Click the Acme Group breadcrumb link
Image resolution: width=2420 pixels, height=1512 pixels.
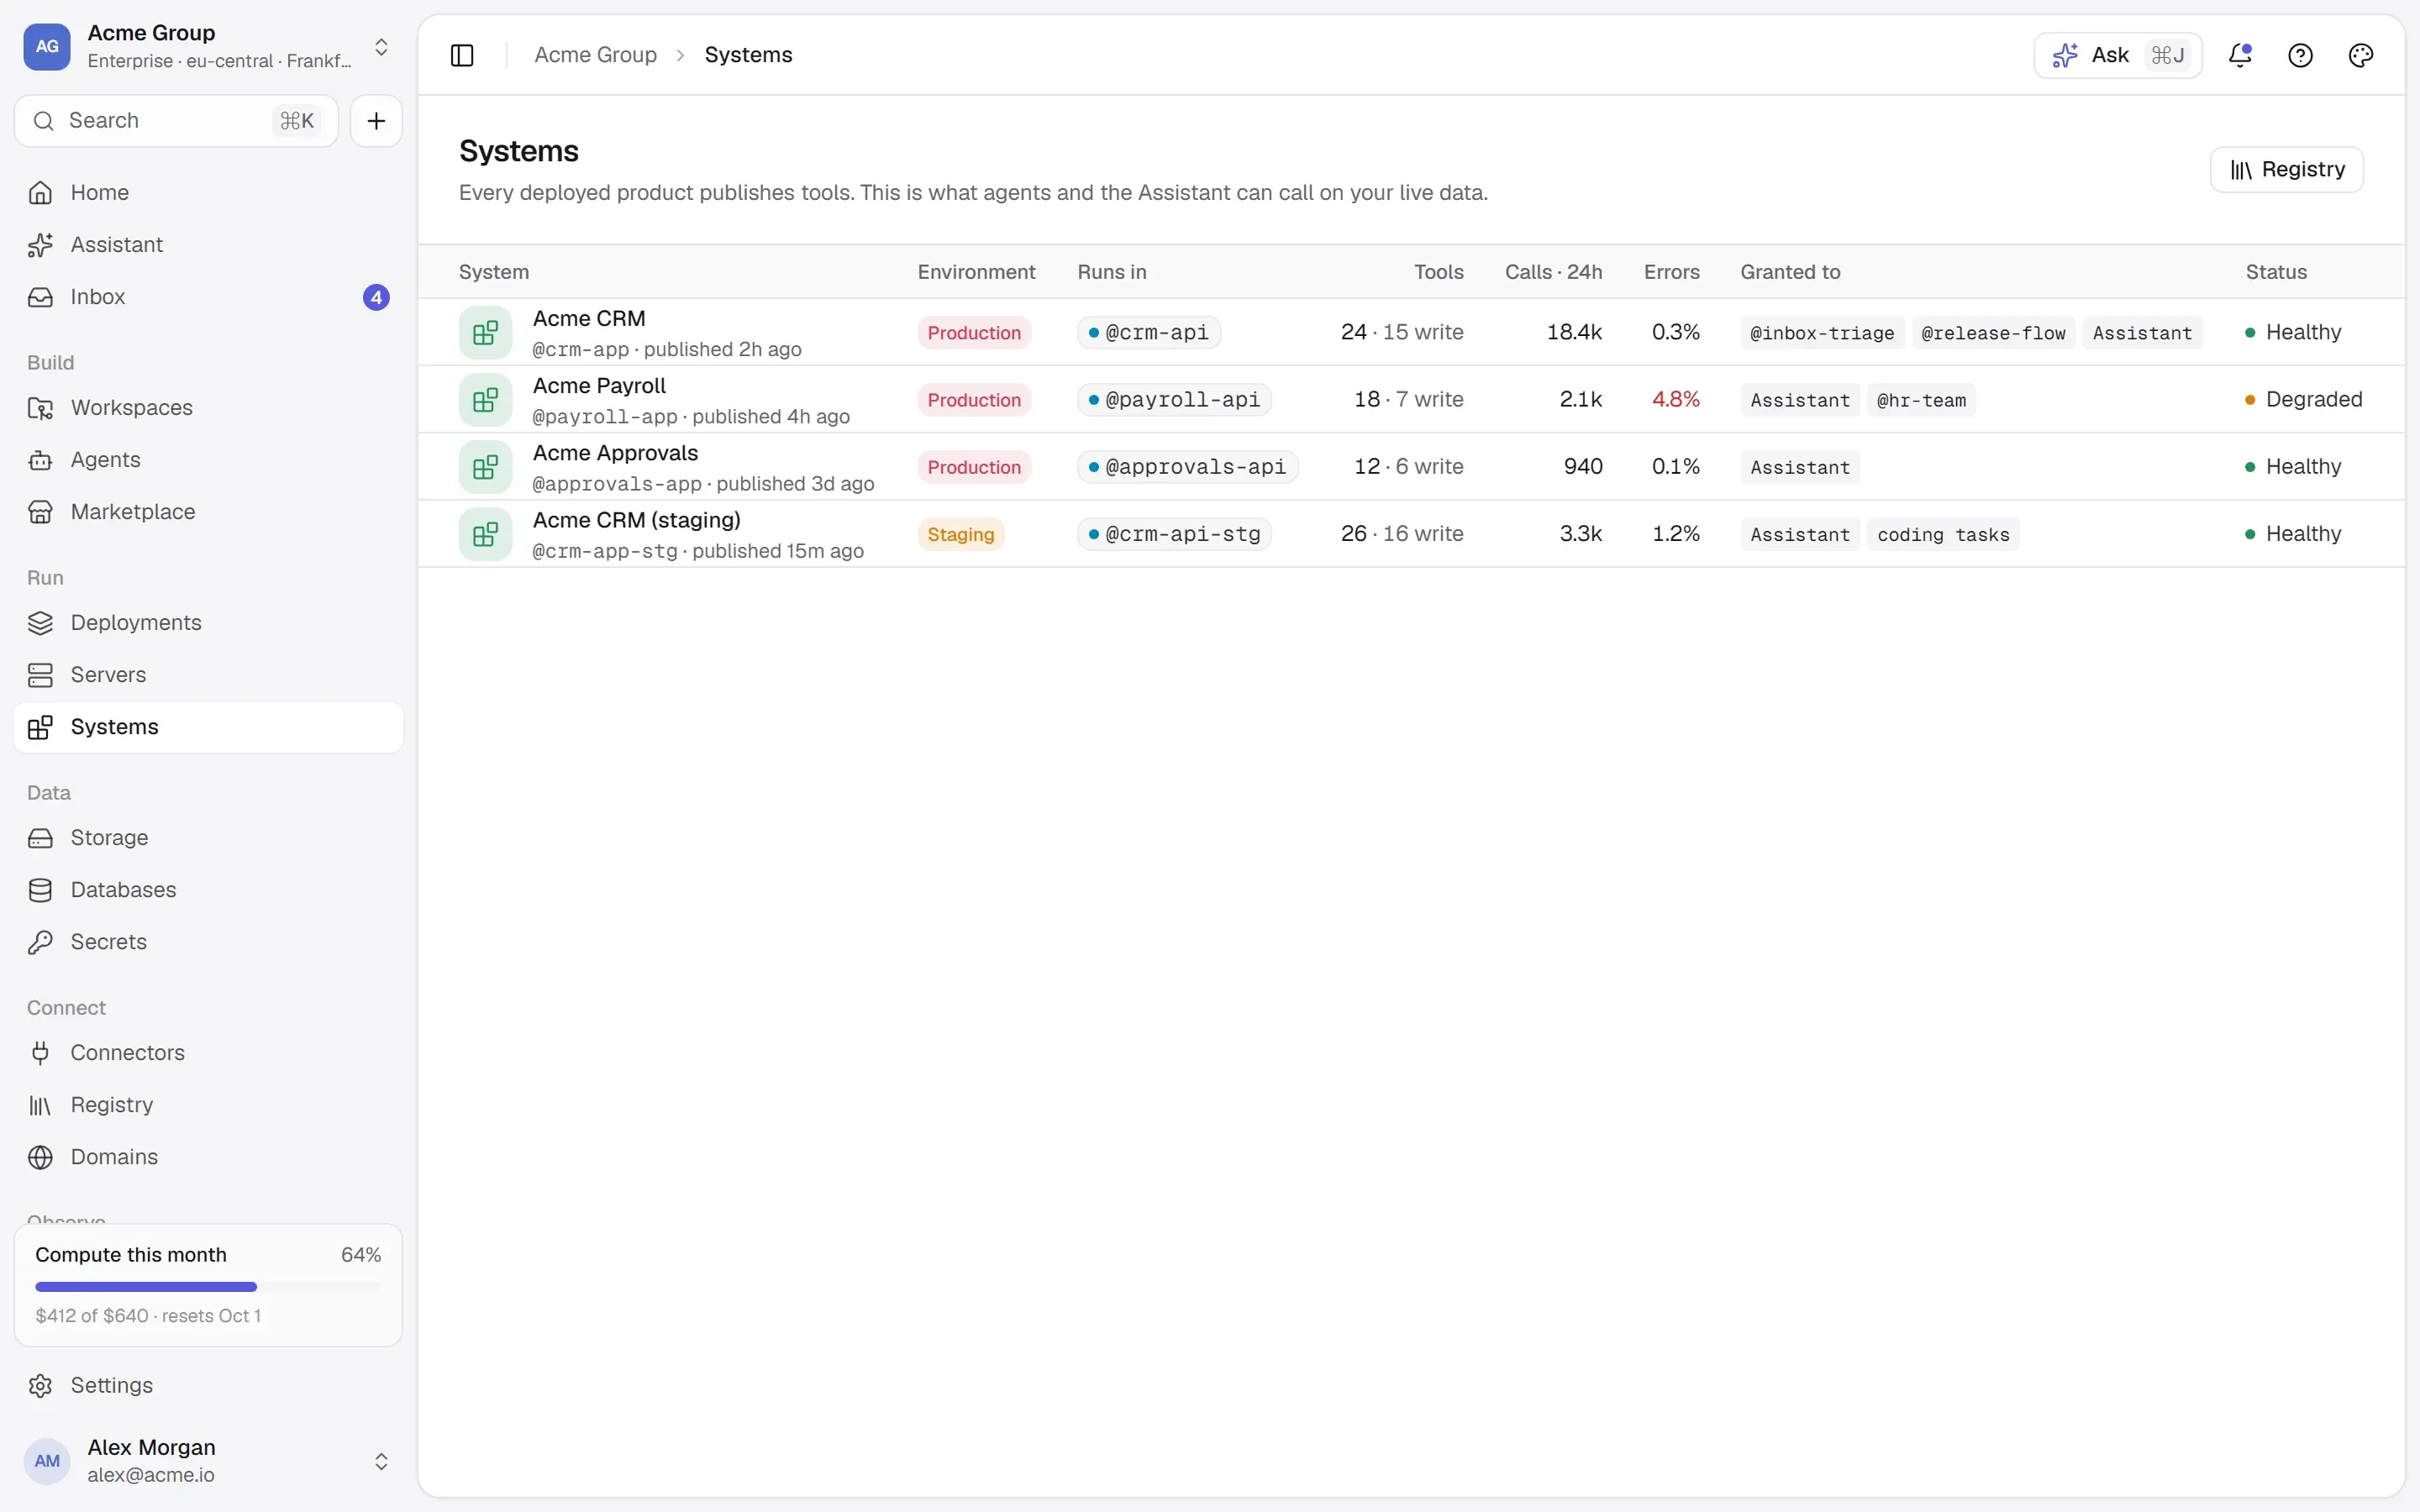(x=595, y=55)
